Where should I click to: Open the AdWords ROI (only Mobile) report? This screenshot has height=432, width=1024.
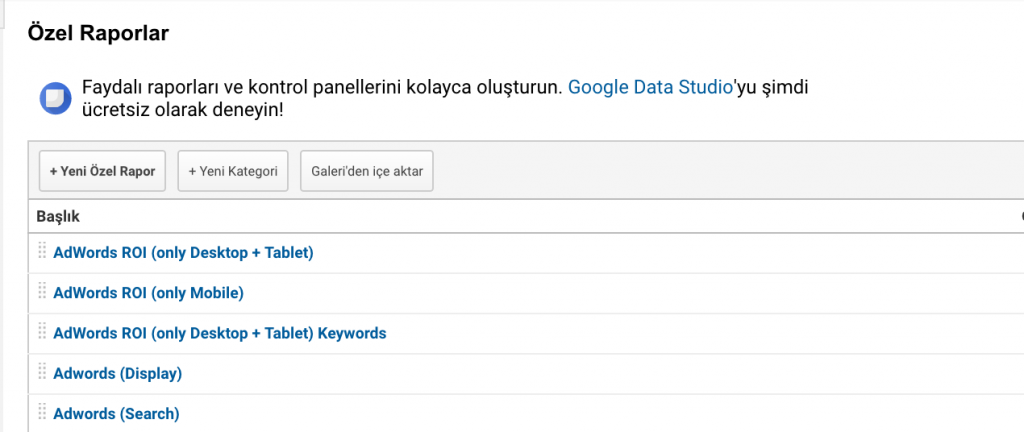tap(148, 293)
